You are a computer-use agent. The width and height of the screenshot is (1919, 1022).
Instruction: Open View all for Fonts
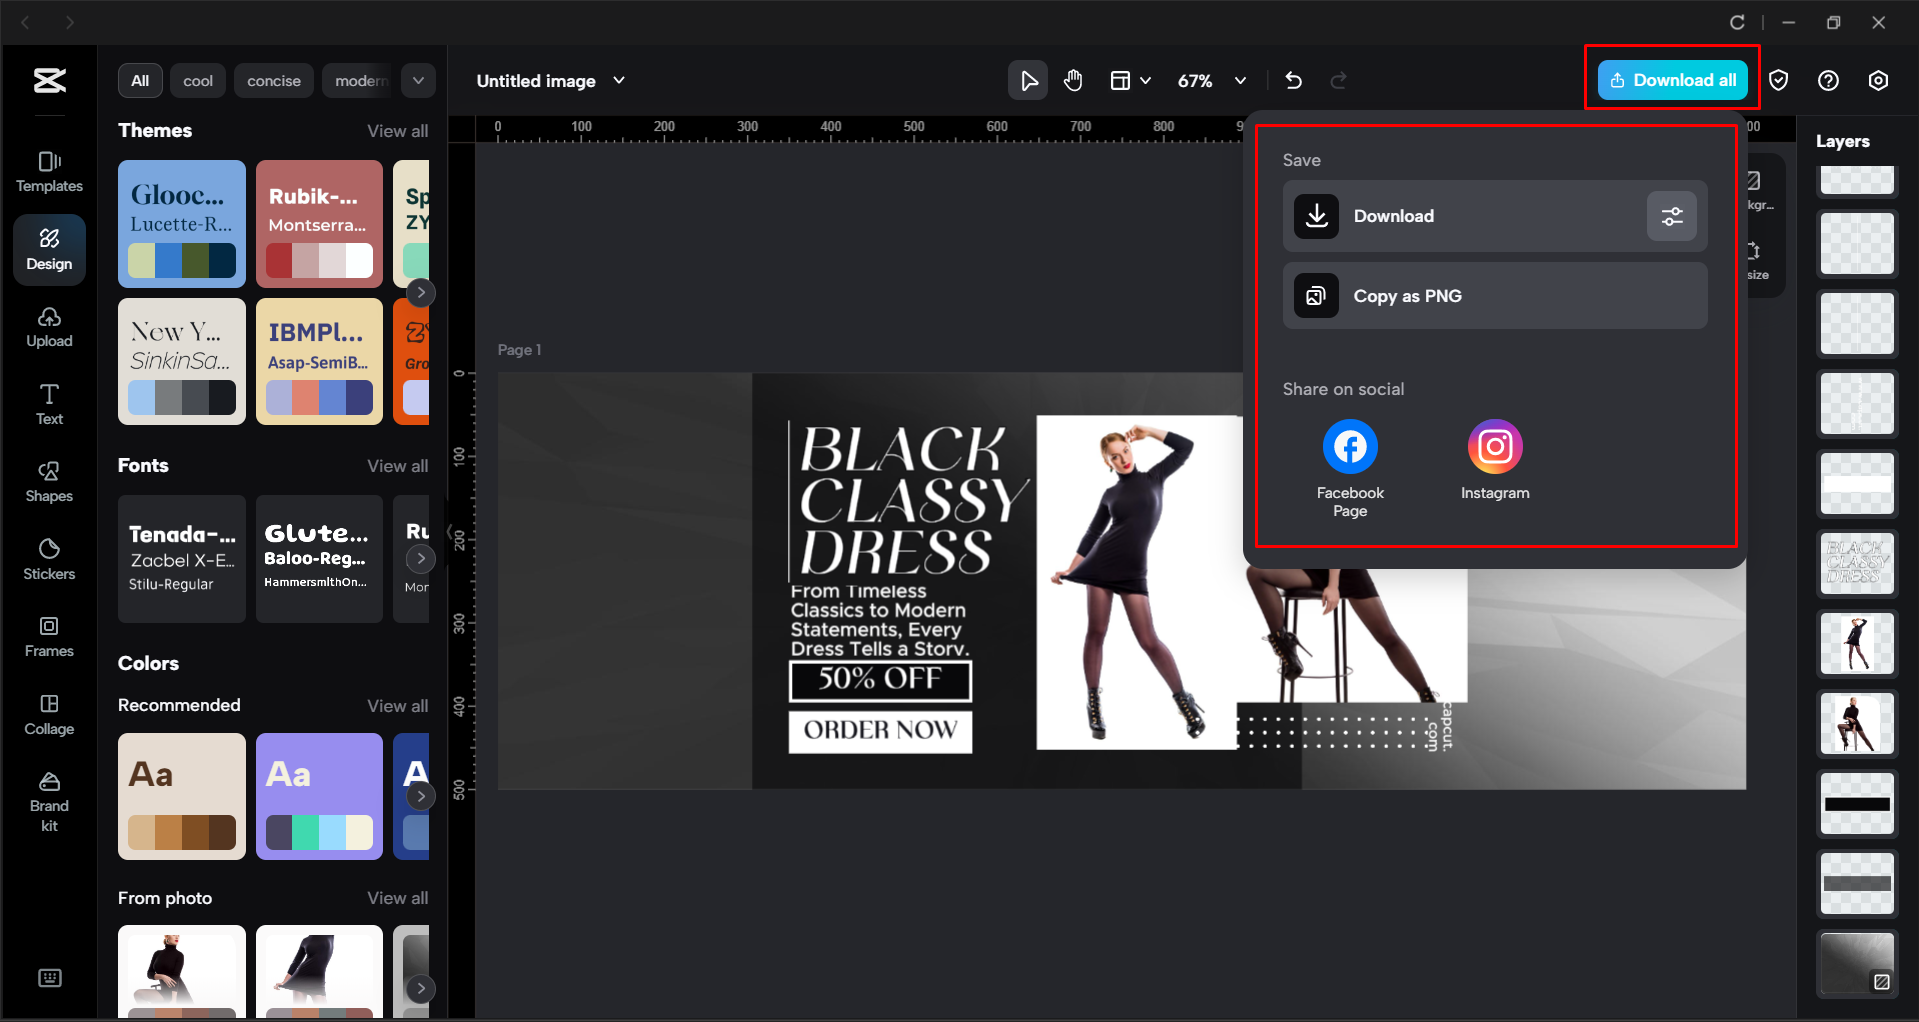(397, 465)
